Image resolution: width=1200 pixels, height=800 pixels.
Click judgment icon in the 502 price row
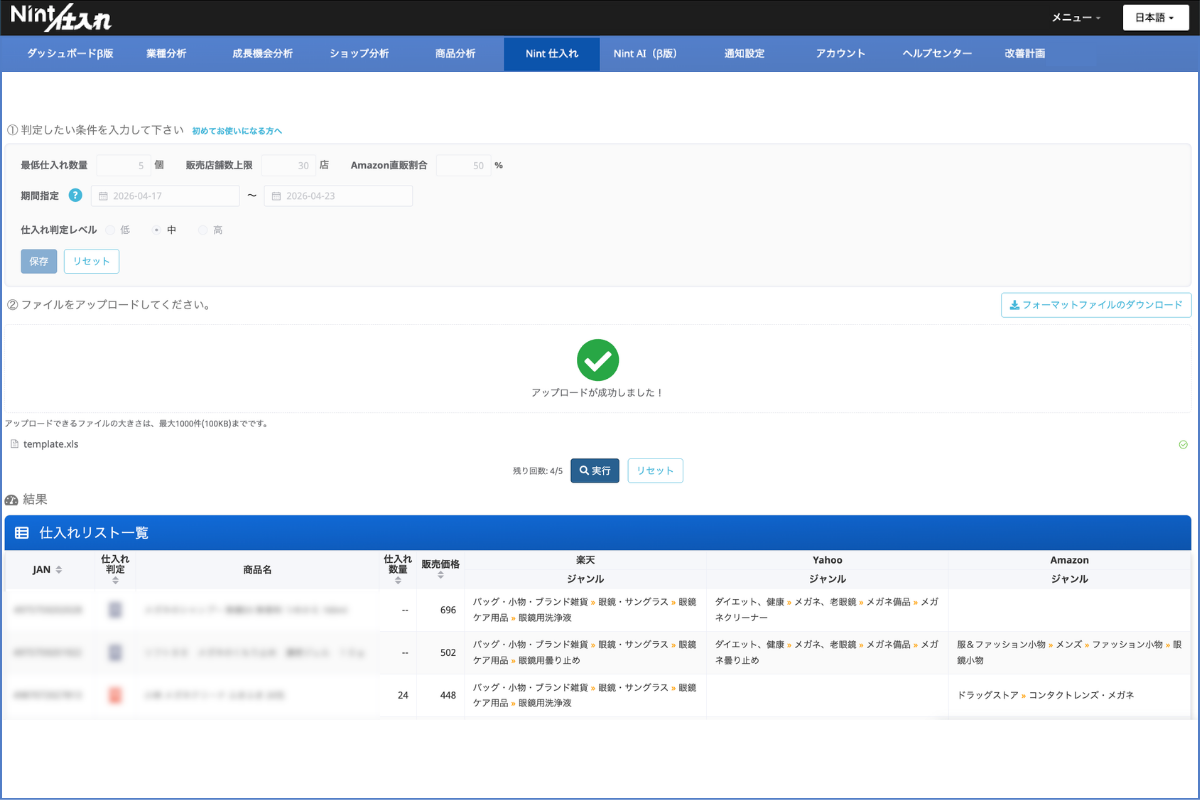(x=115, y=652)
